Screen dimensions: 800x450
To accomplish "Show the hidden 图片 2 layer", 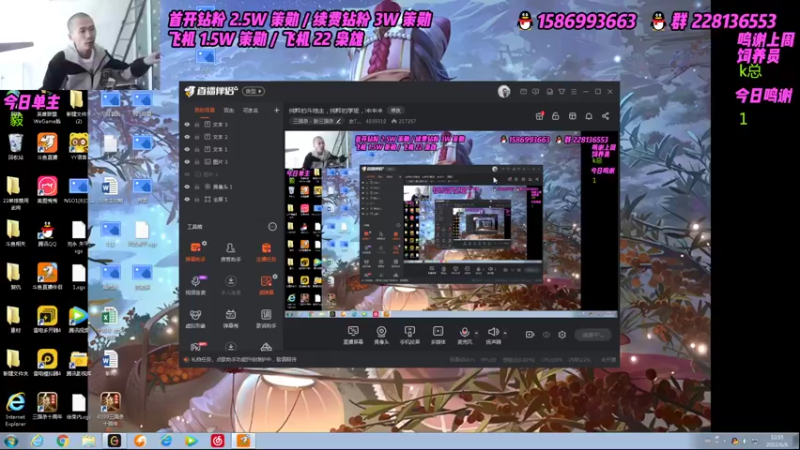I will [187, 174].
